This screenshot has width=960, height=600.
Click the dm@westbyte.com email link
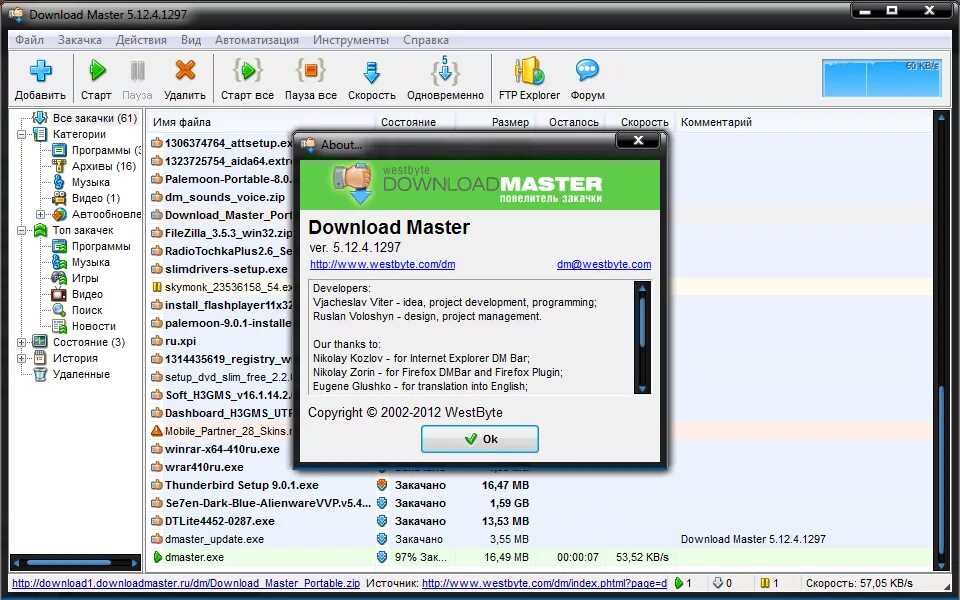point(604,264)
